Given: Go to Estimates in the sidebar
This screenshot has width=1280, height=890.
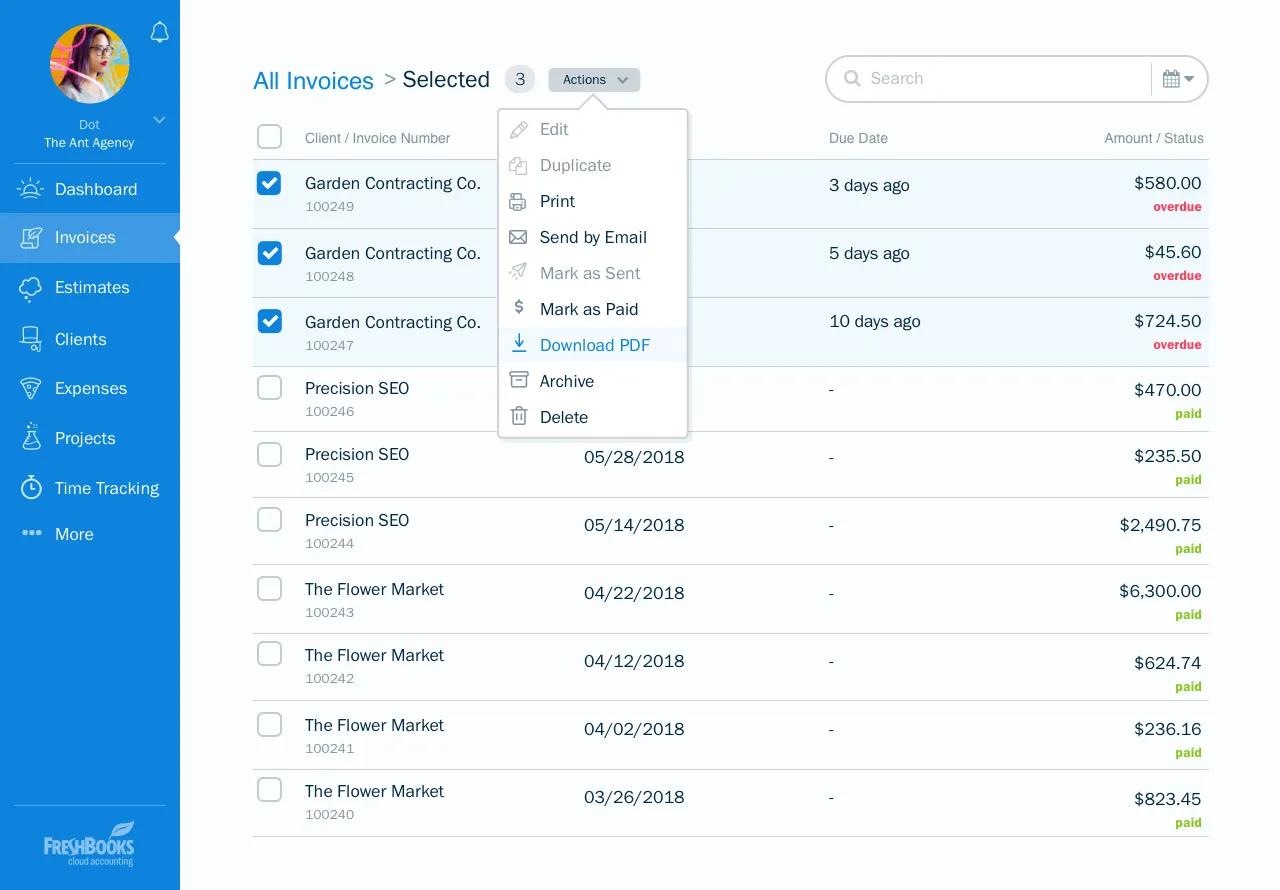Looking at the screenshot, I should point(92,287).
